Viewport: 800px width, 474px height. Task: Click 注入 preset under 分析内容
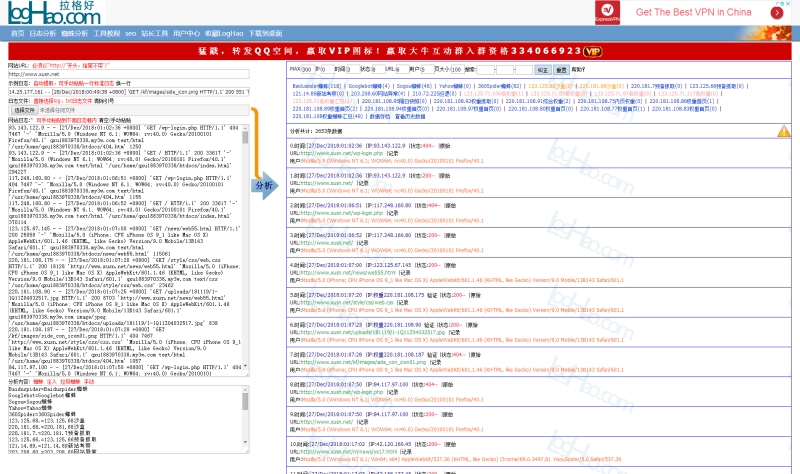click(52, 382)
